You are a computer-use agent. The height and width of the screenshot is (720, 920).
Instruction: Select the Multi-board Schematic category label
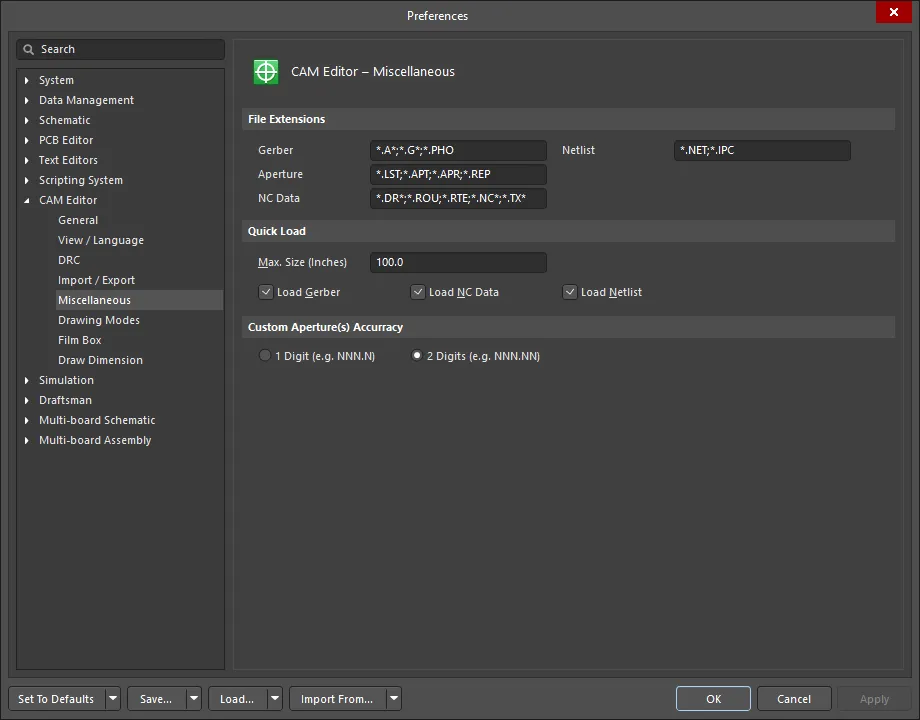97,420
